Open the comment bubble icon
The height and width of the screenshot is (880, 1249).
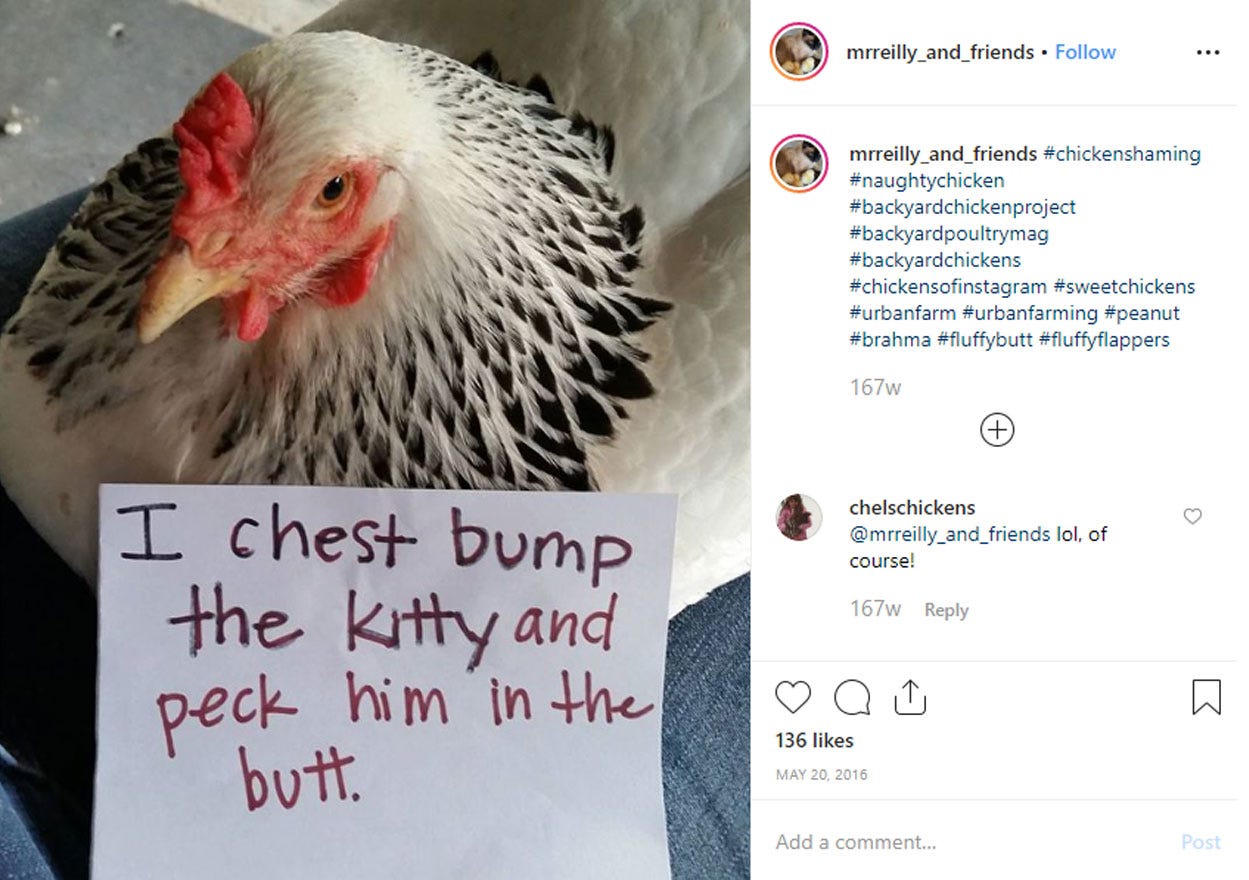click(851, 697)
